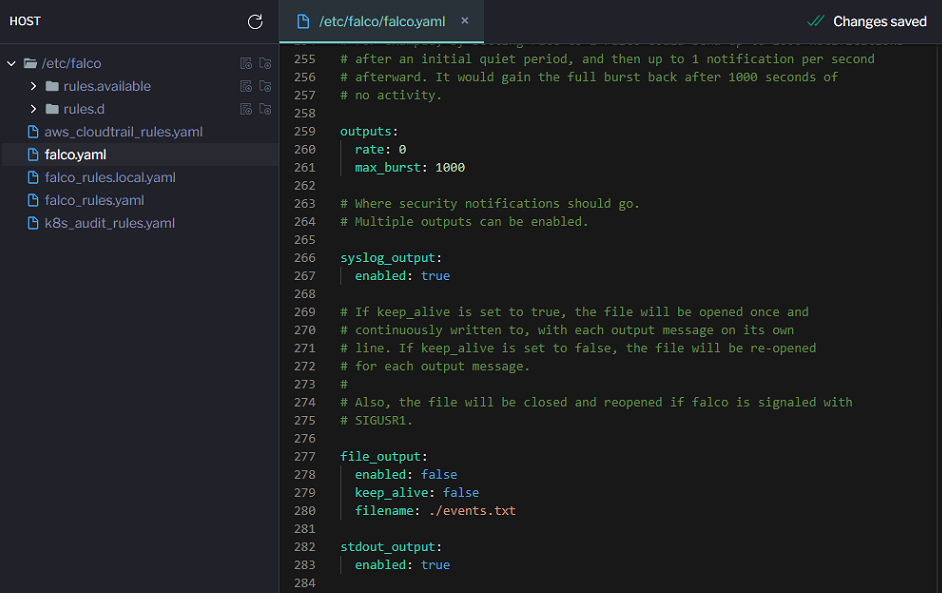
Task: Open aws_cloudtrail_rules.yaml file
Action: (x=123, y=132)
